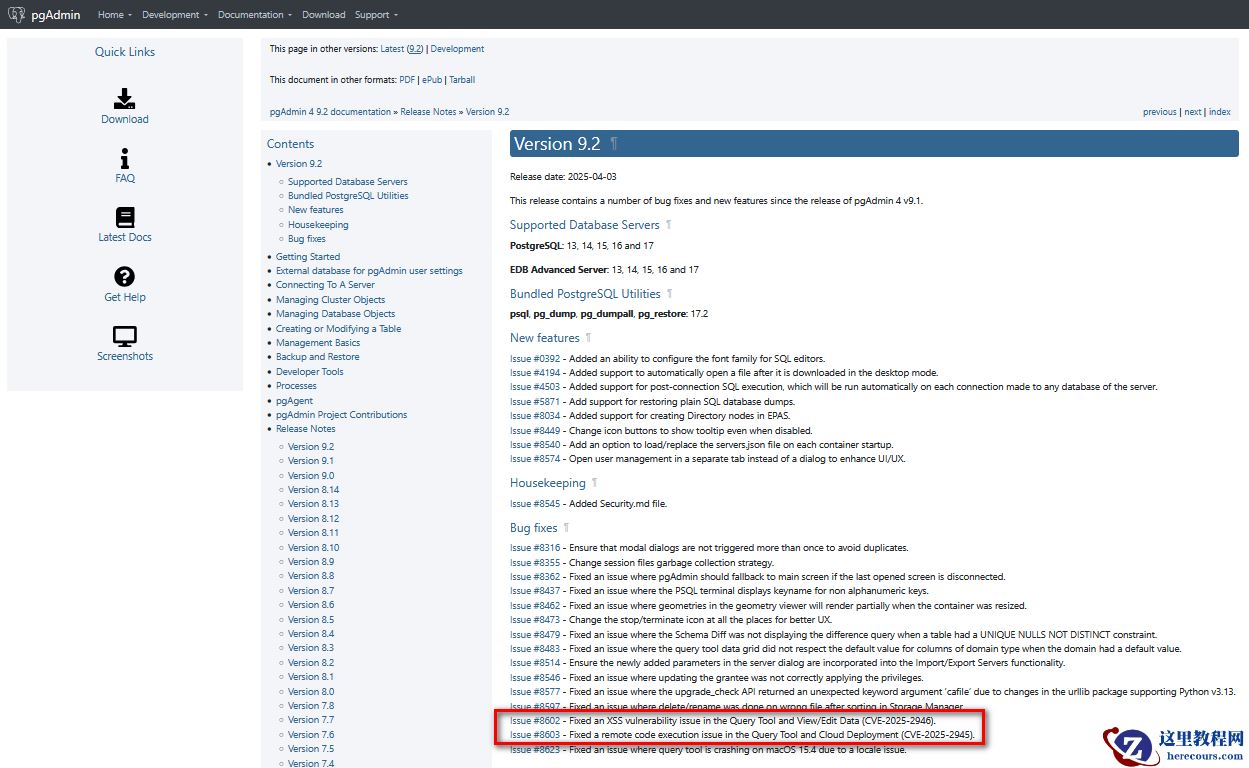The height and width of the screenshot is (768, 1249).
Task: Open Issue #8623 macOS crash link
Action: [x=535, y=750]
